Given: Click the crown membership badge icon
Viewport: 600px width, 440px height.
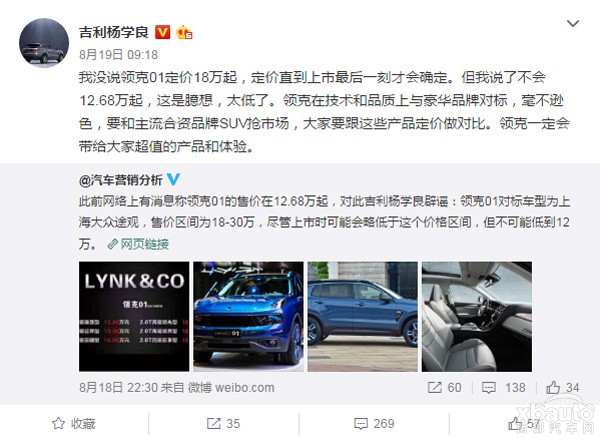Looking at the screenshot, I should (184, 33).
